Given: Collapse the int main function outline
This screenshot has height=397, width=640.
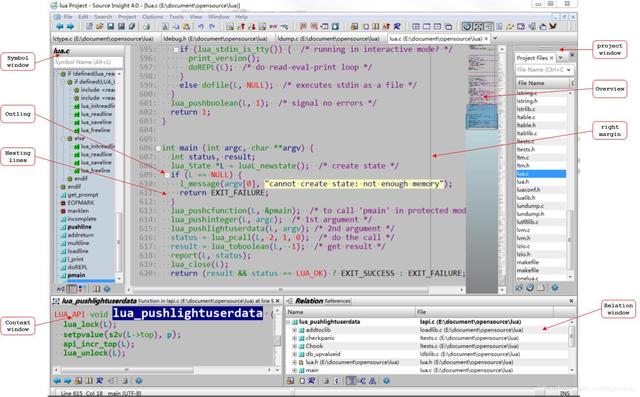Looking at the screenshot, I should 158,148.
